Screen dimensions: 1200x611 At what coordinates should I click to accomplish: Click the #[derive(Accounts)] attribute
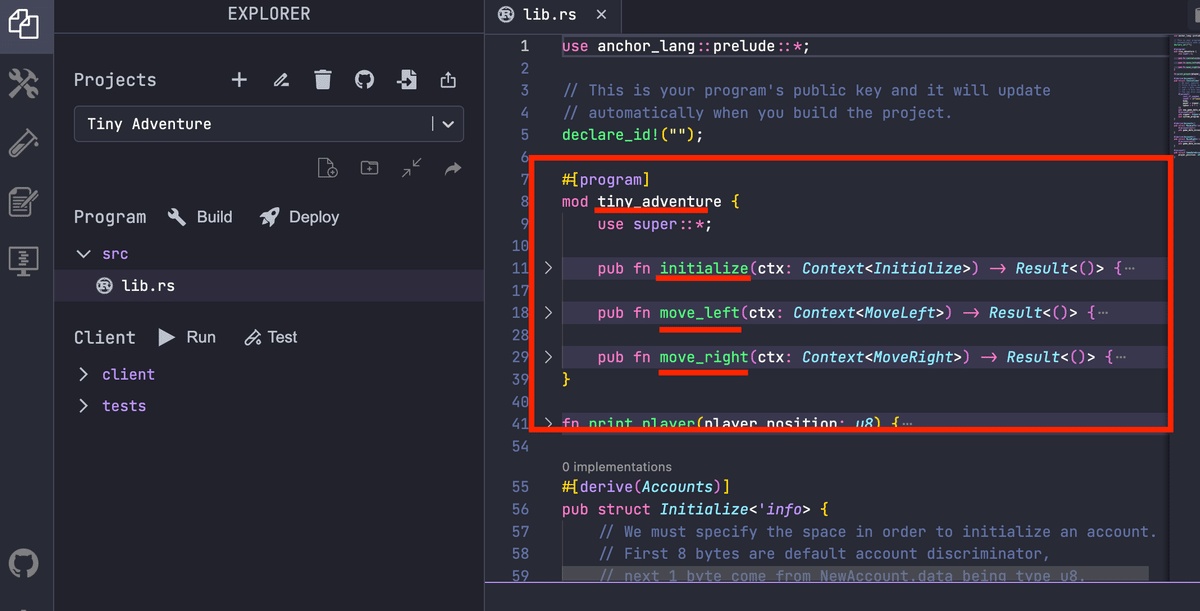pos(646,487)
